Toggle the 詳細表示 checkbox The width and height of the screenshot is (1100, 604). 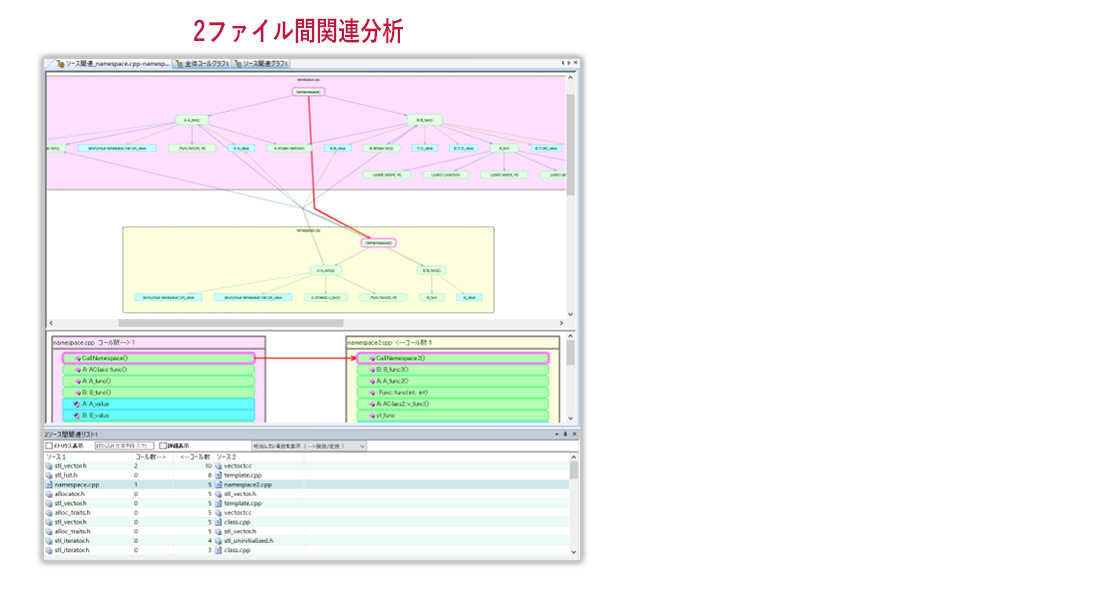point(163,446)
